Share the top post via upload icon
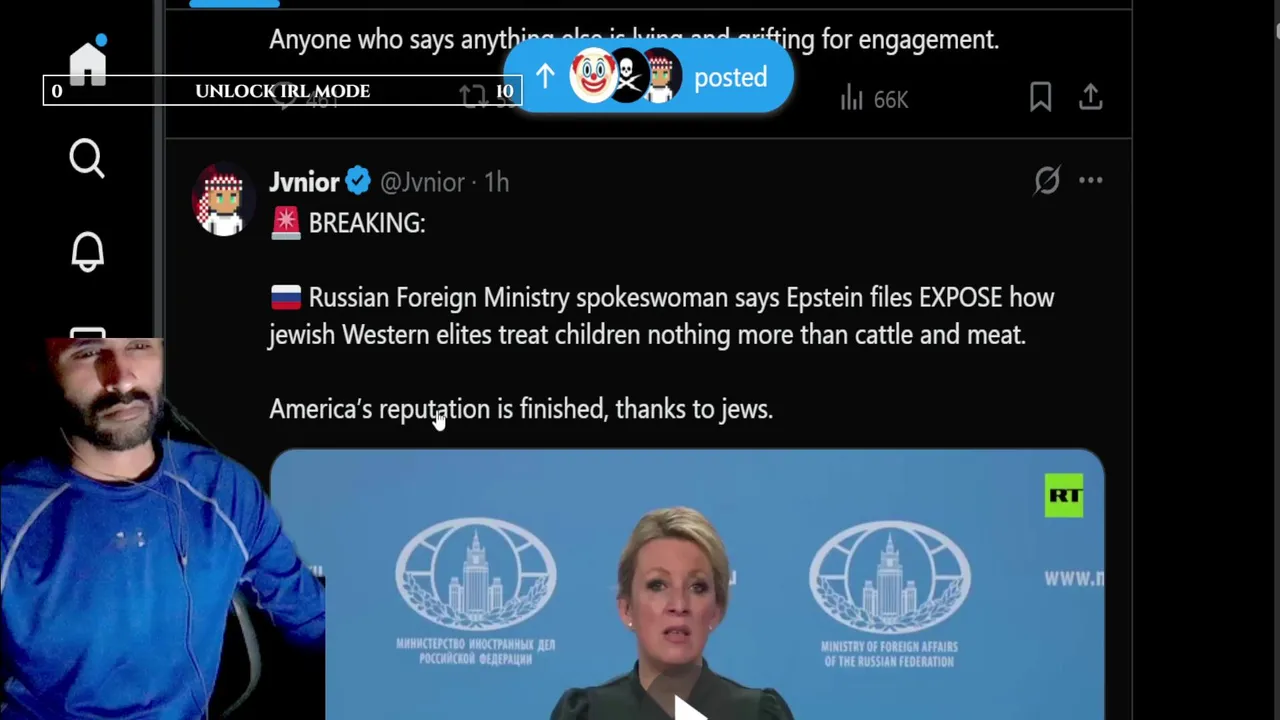The height and width of the screenshot is (720, 1280). click(x=1090, y=97)
